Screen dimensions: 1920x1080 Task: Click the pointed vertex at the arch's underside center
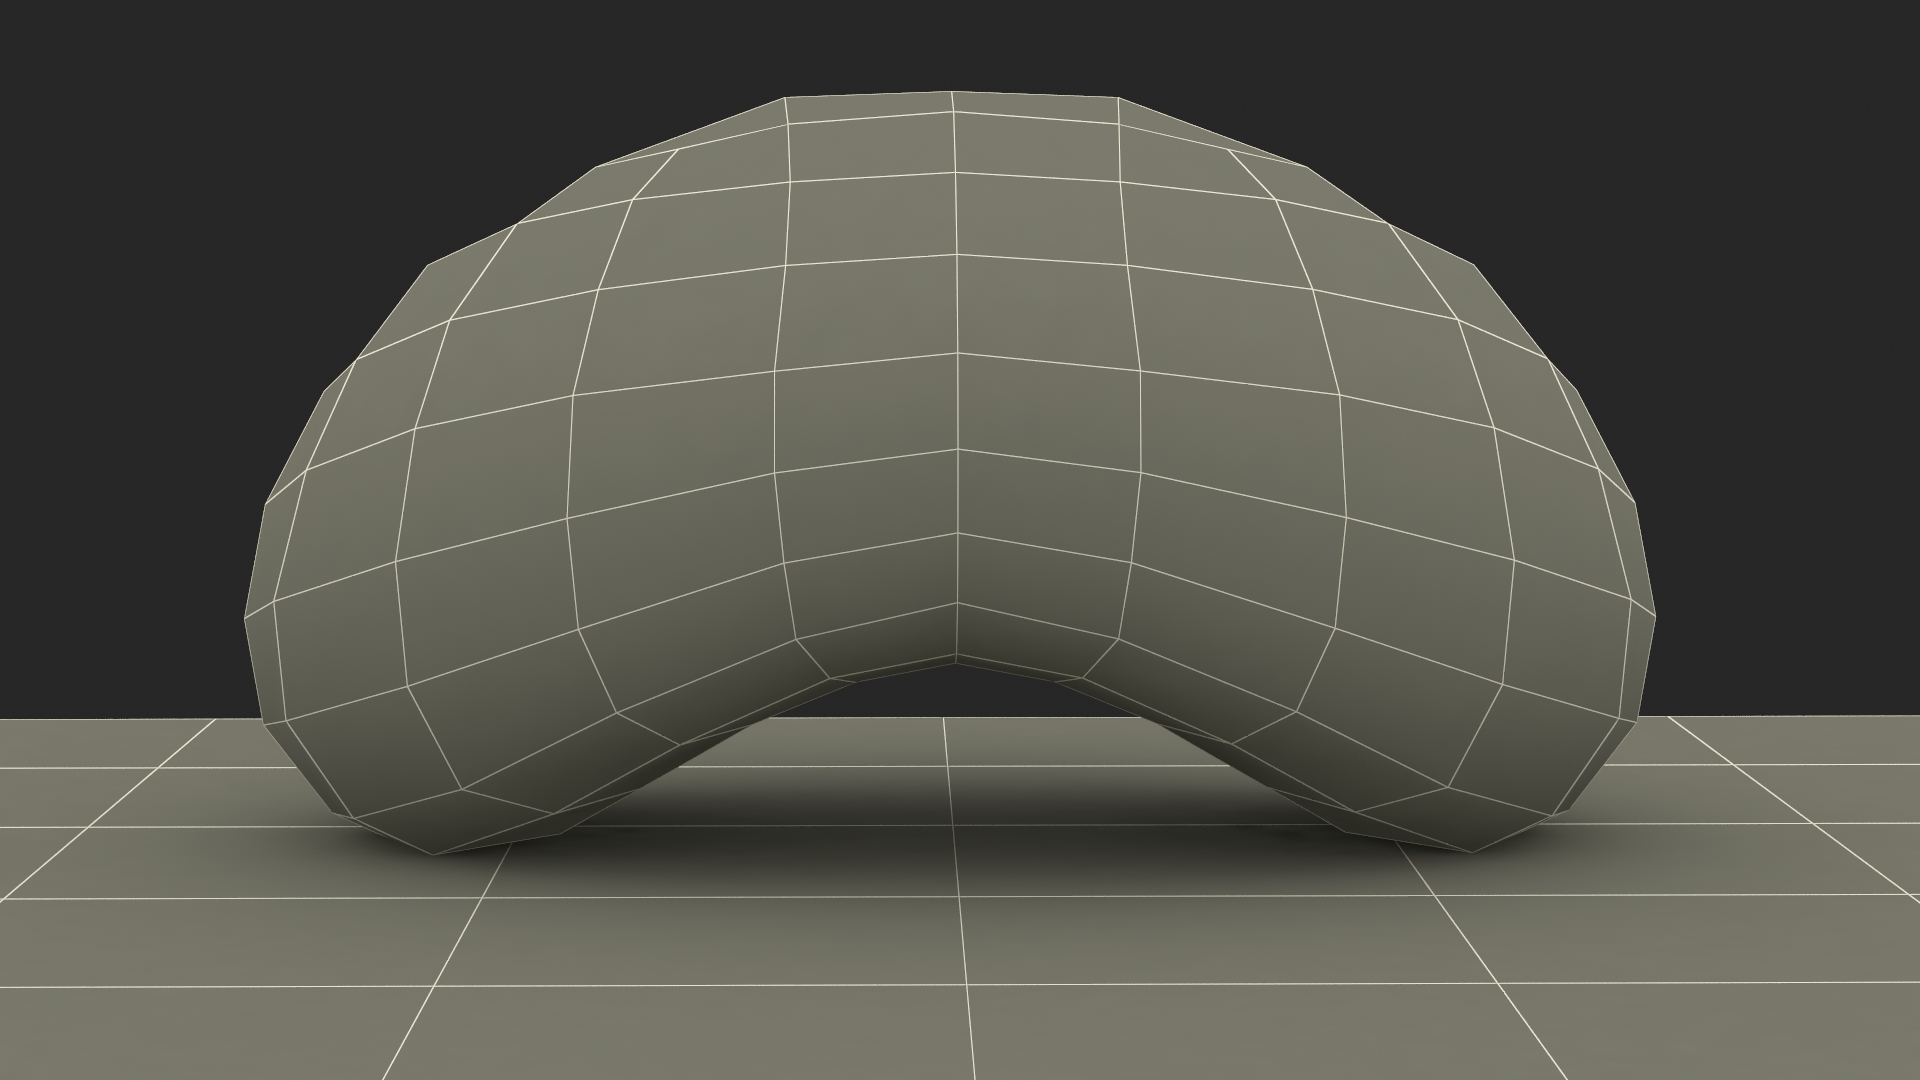[957, 658]
